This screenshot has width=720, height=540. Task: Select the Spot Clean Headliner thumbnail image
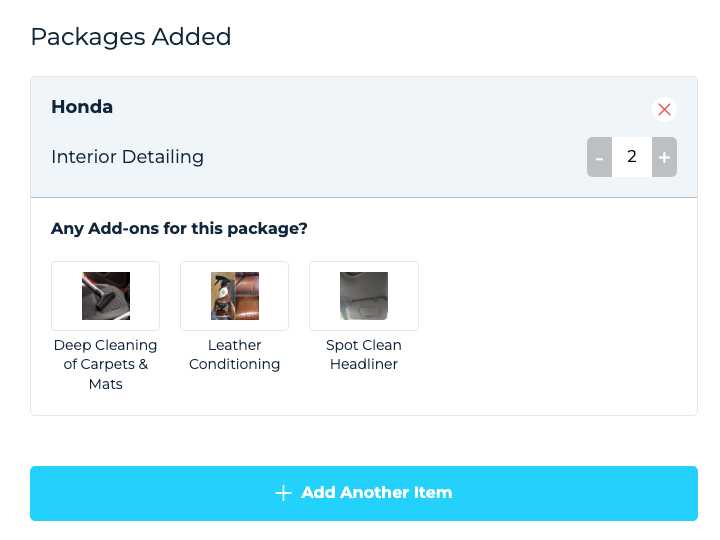point(364,296)
